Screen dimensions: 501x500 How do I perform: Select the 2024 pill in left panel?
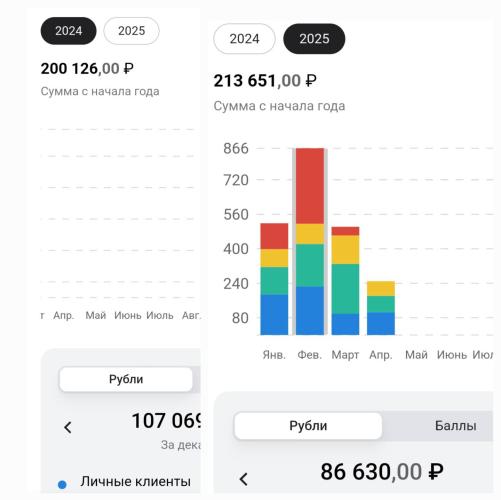(68, 31)
